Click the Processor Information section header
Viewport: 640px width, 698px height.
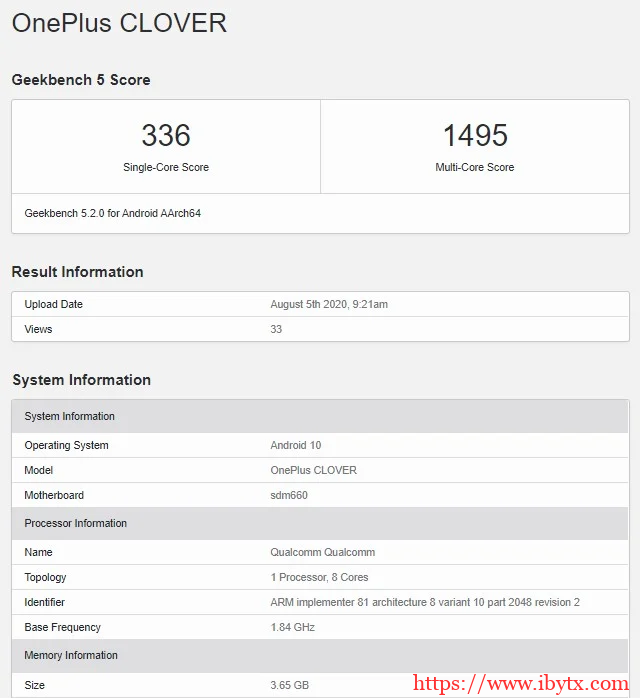coord(76,523)
